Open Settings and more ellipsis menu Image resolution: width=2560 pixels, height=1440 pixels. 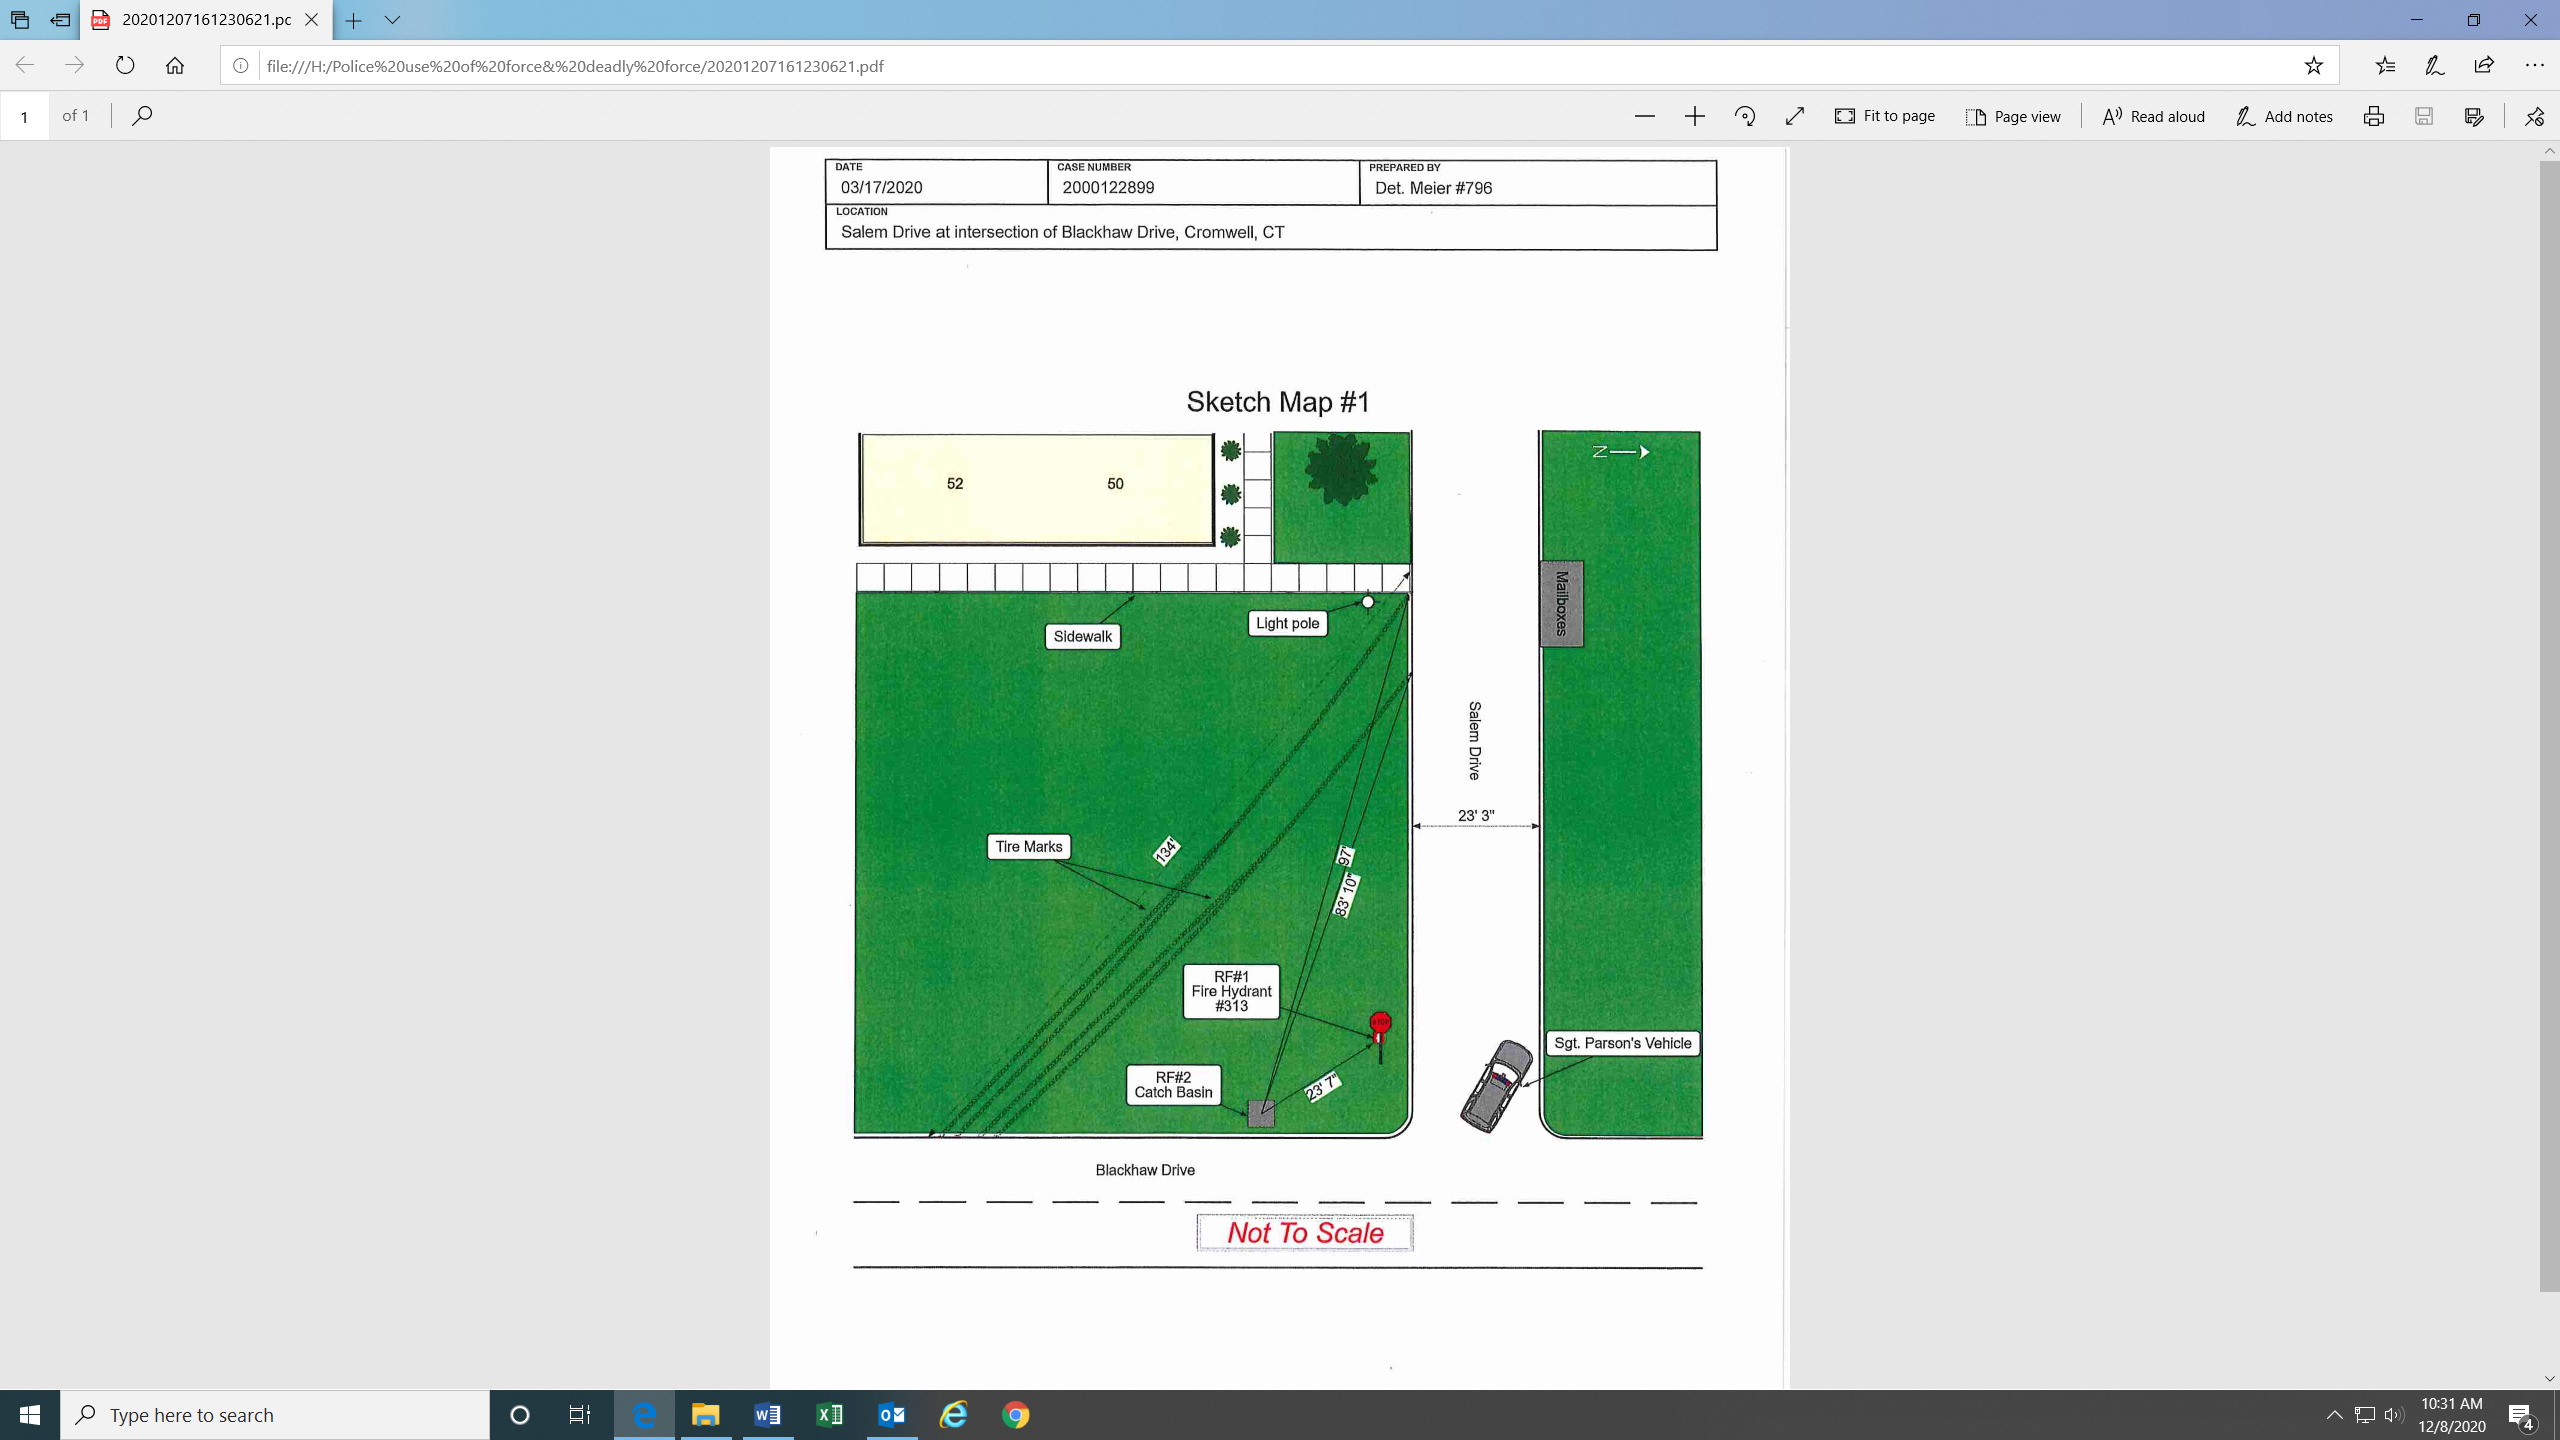coord(2534,66)
